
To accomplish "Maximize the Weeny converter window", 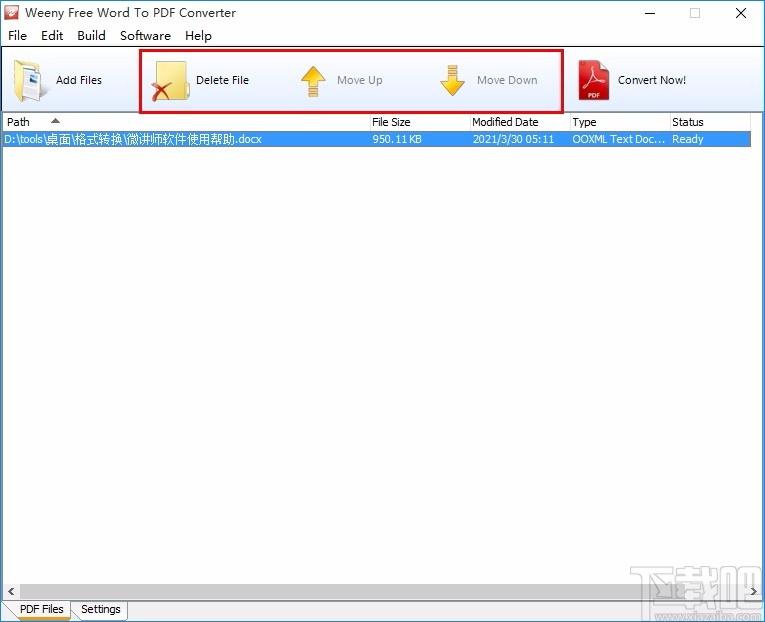I will click(x=695, y=13).
